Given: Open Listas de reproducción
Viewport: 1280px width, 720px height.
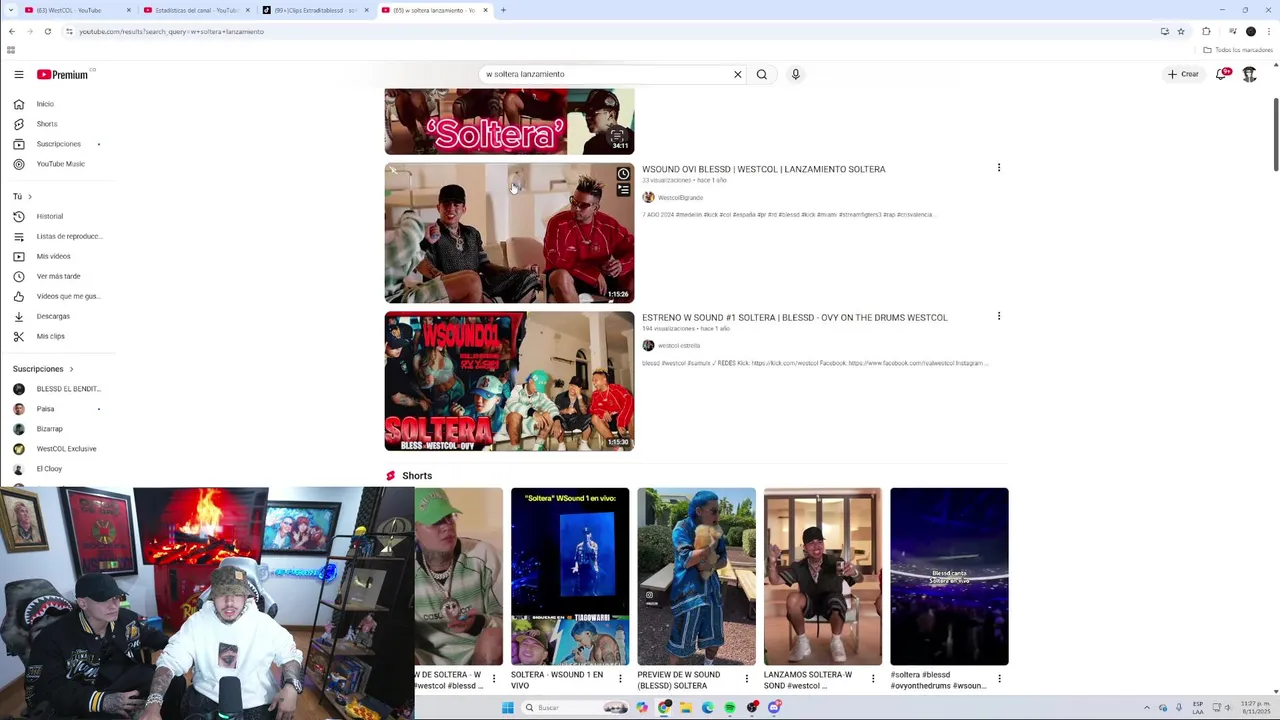Looking at the screenshot, I should pyautogui.click(x=57, y=236).
